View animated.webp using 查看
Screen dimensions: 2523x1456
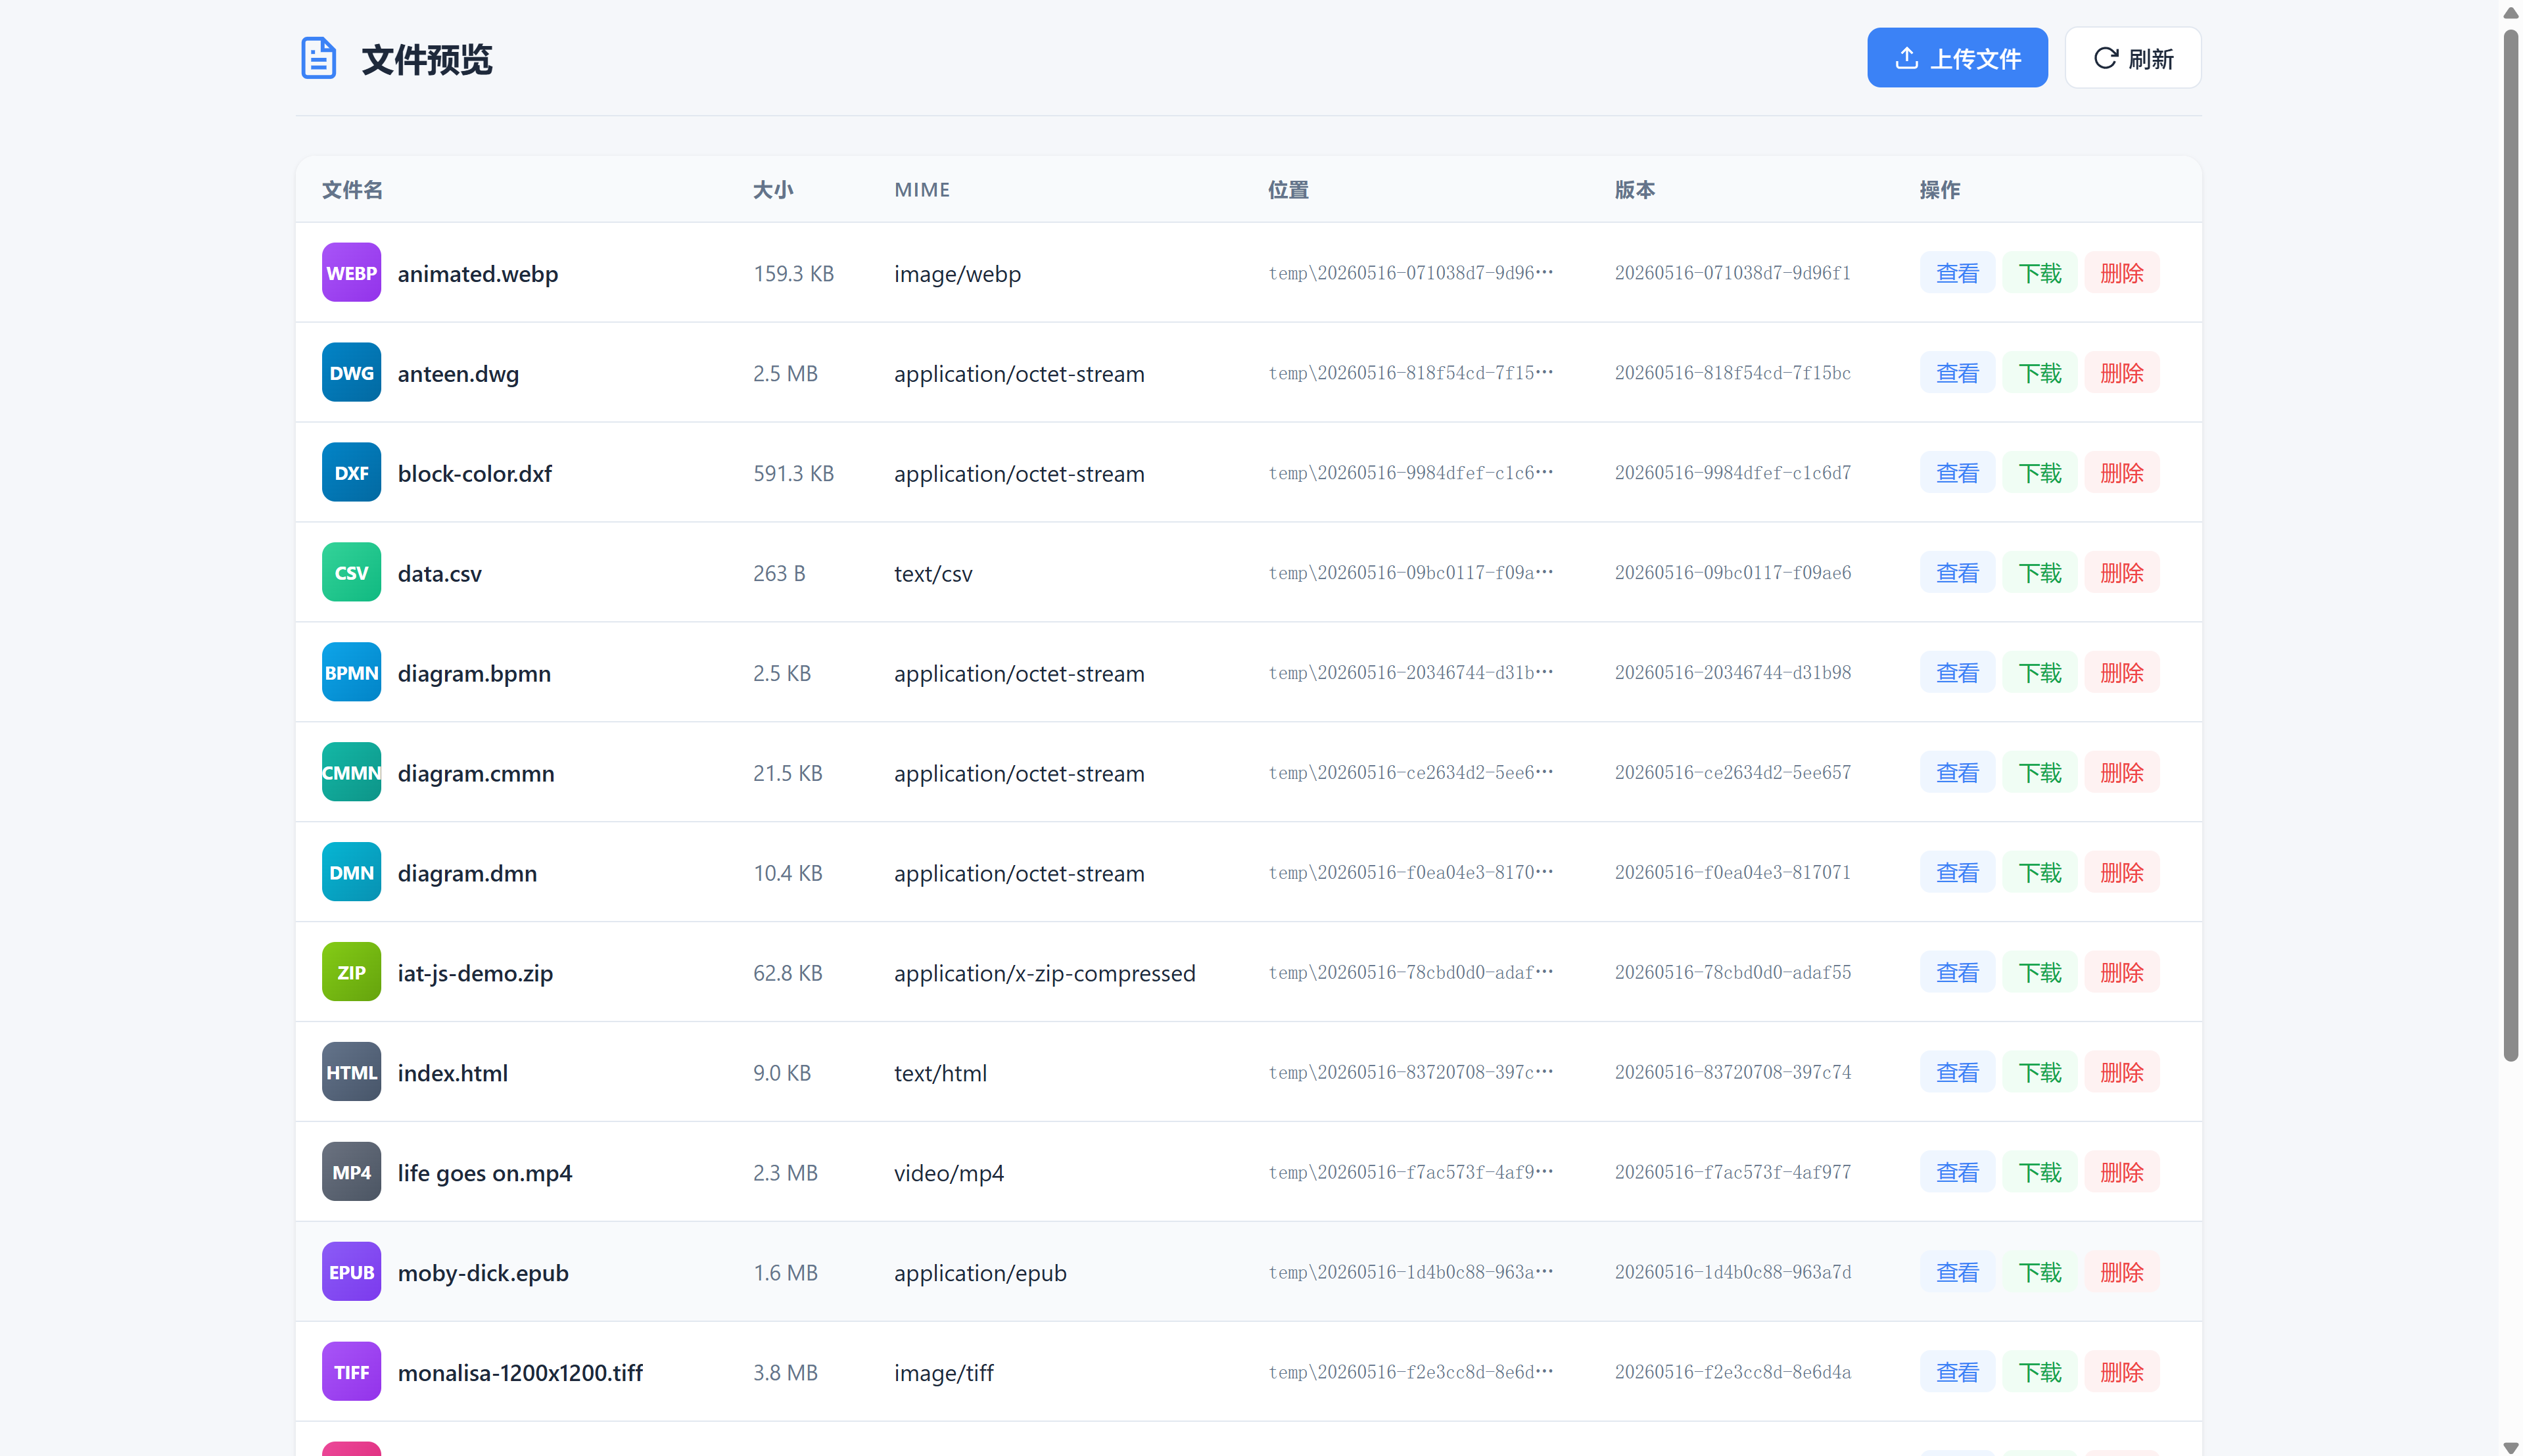(x=1957, y=273)
